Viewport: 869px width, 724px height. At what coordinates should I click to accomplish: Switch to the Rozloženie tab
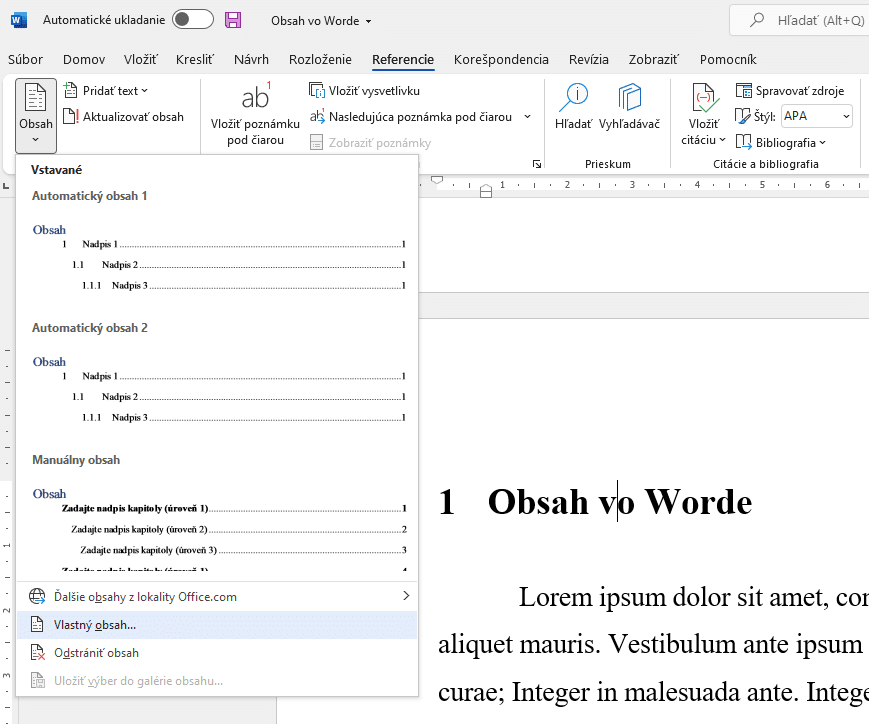pos(320,59)
